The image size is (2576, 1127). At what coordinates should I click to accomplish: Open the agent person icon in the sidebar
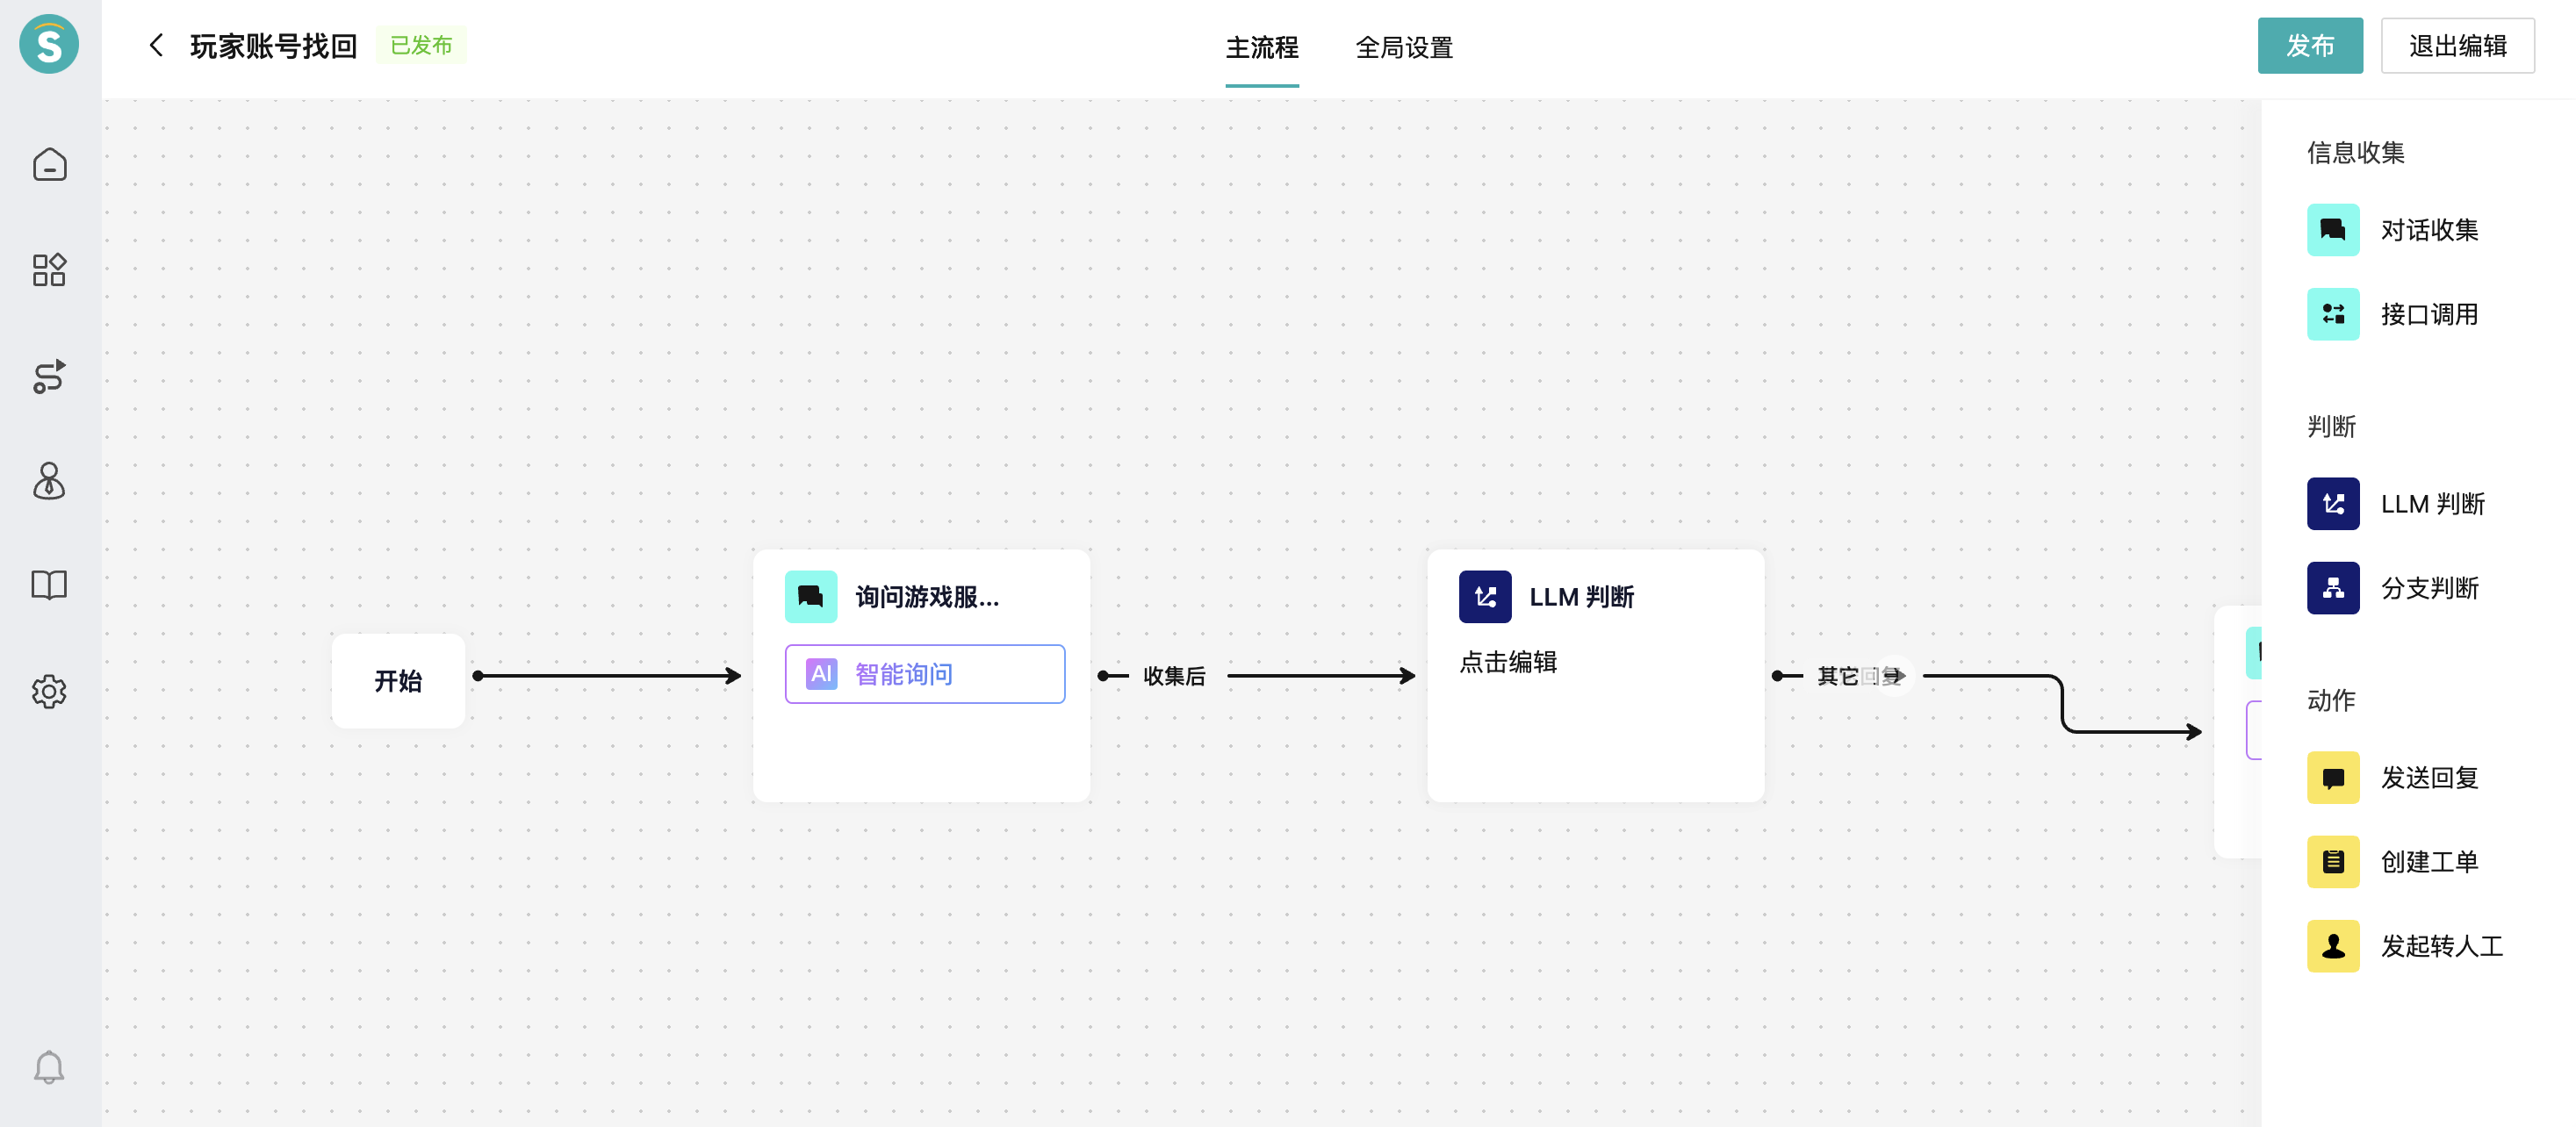pos(49,481)
